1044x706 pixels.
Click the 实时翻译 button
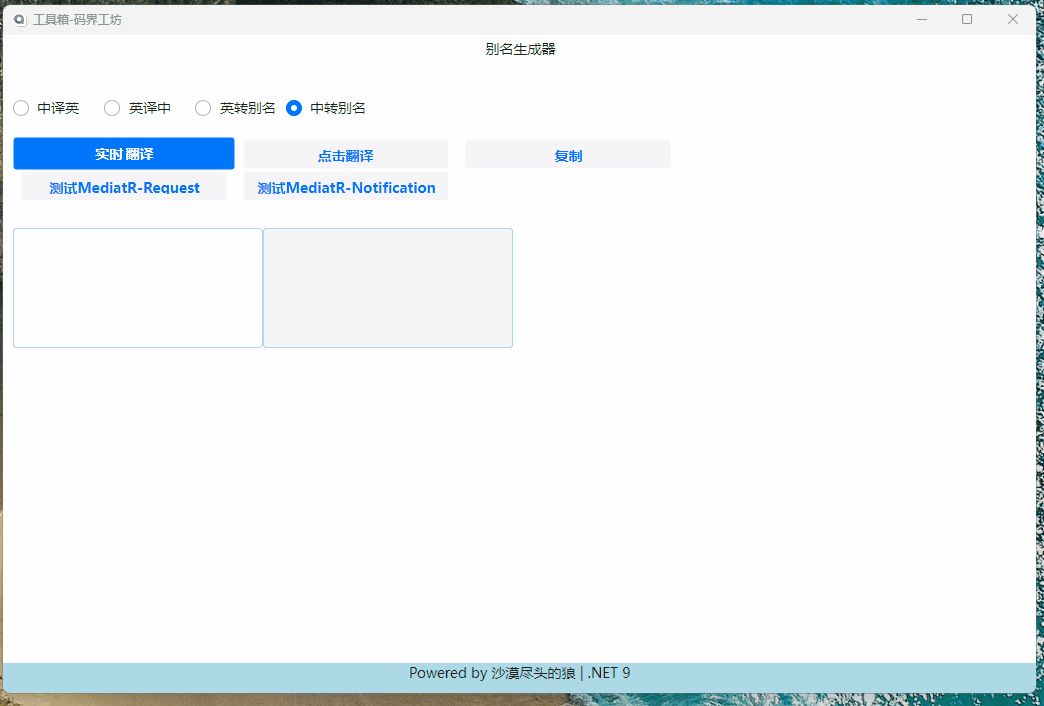click(x=123, y=153)
